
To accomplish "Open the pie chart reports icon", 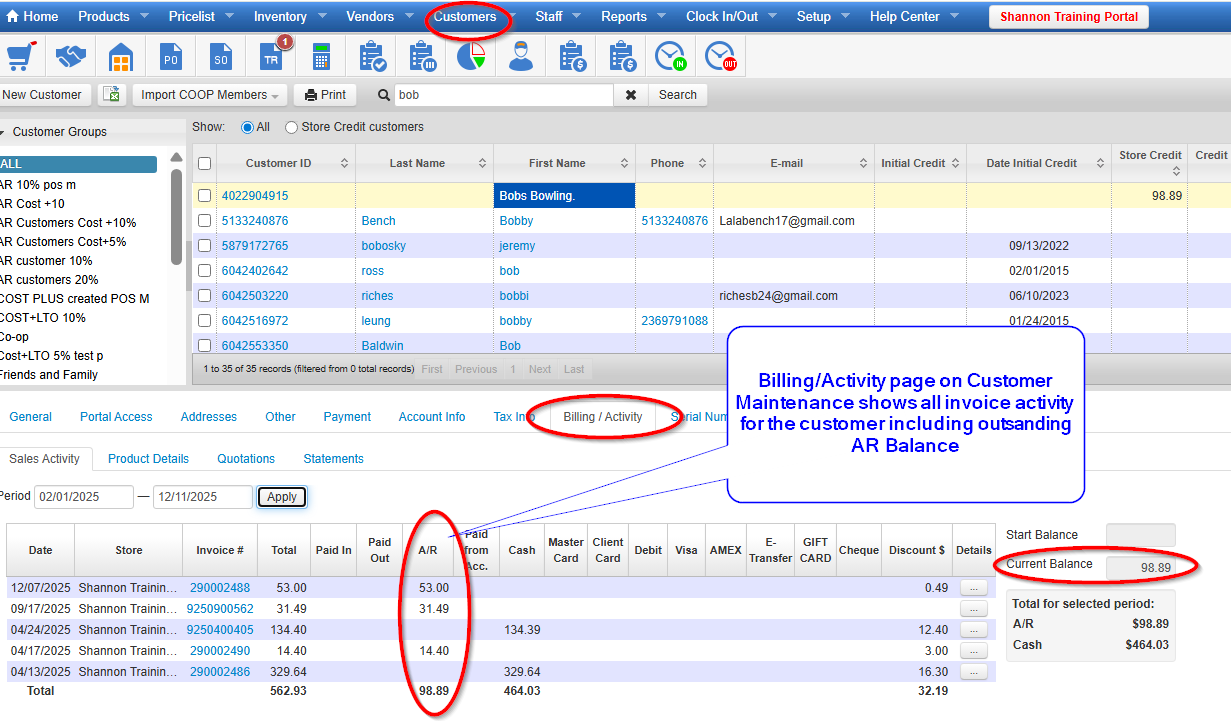I will click(471, 57).
